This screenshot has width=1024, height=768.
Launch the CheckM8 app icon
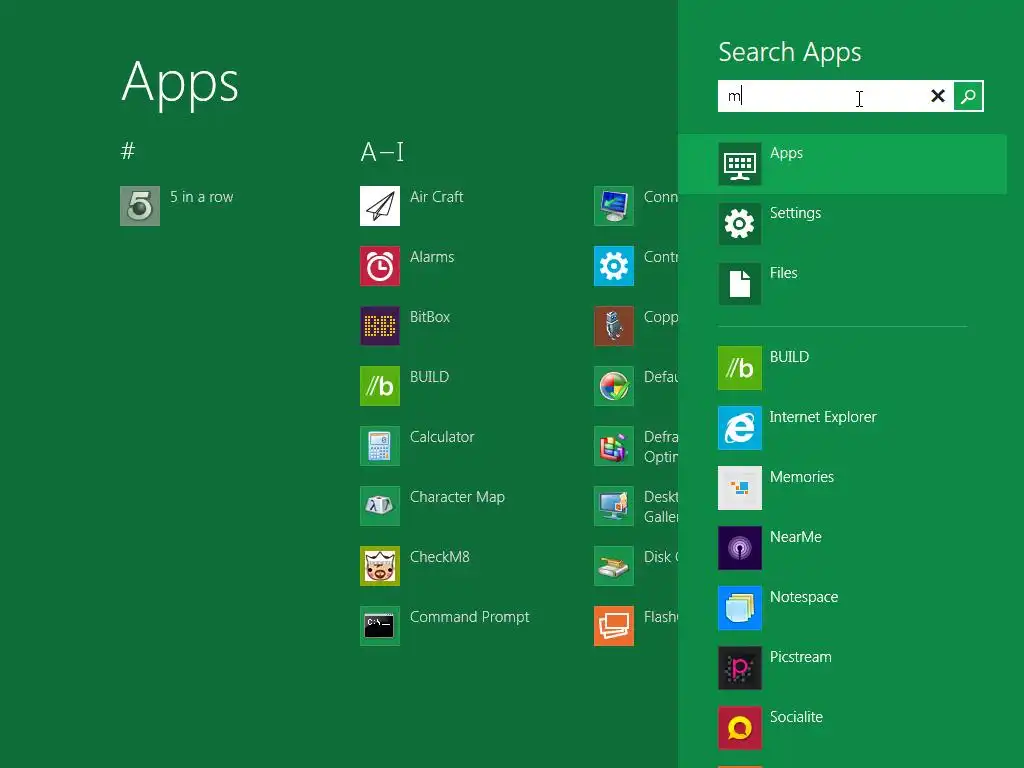(x=379, y=566)
